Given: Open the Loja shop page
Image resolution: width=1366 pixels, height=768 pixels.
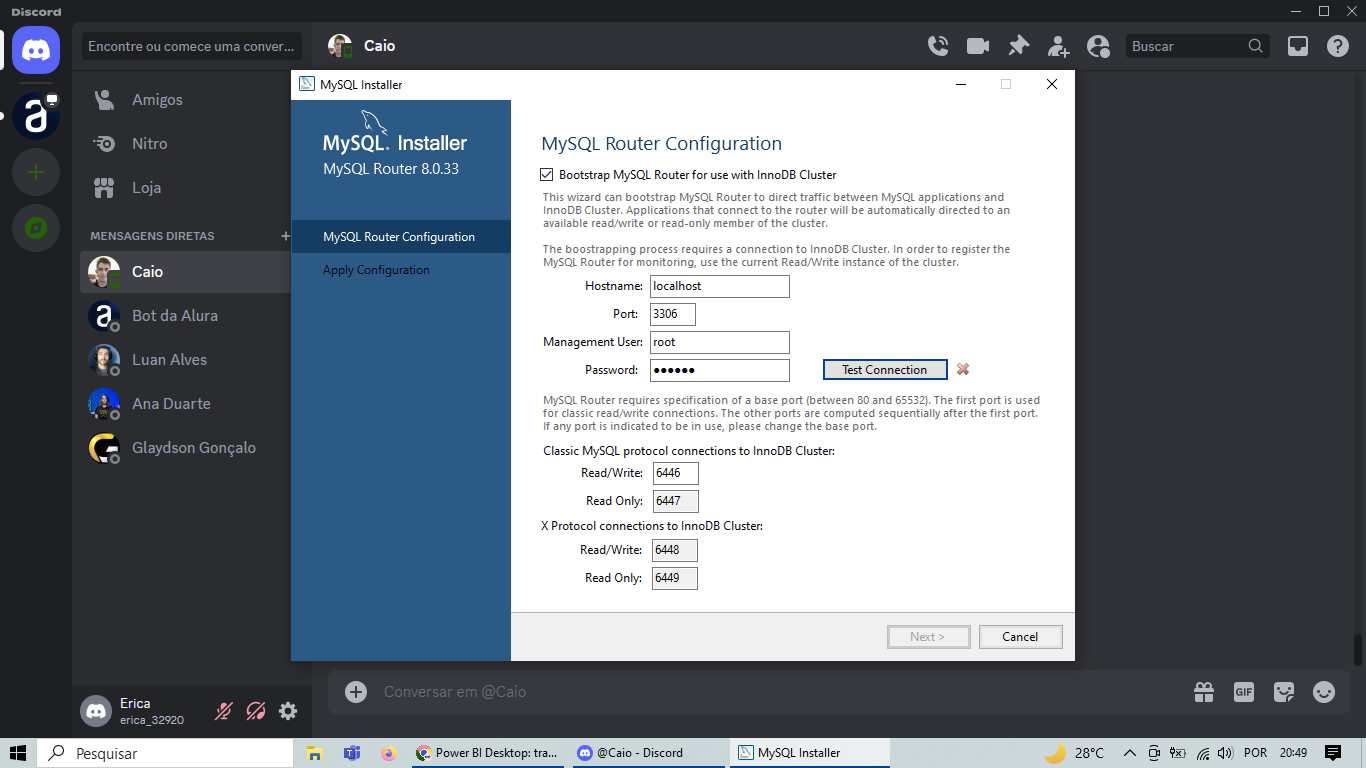Looking at the screenshot, I should click(x=185, y=188).
